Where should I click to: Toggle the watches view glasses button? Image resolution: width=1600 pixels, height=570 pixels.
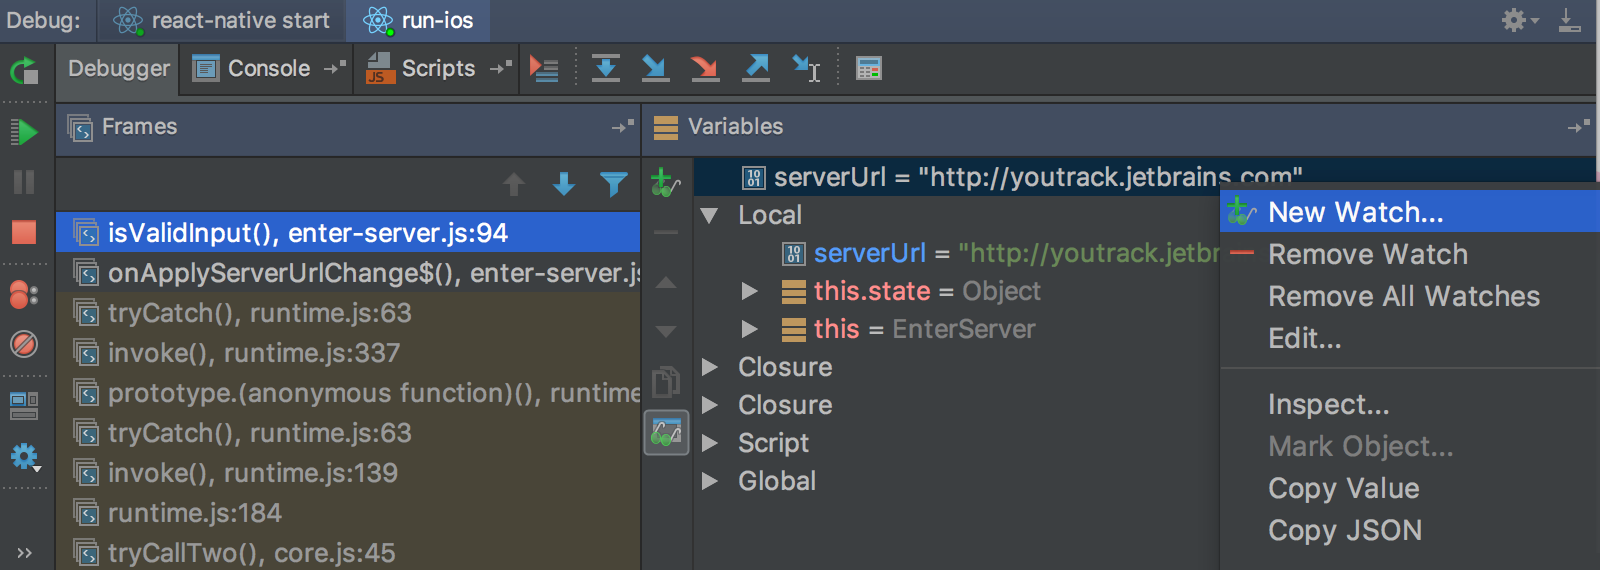pos(666,432)
